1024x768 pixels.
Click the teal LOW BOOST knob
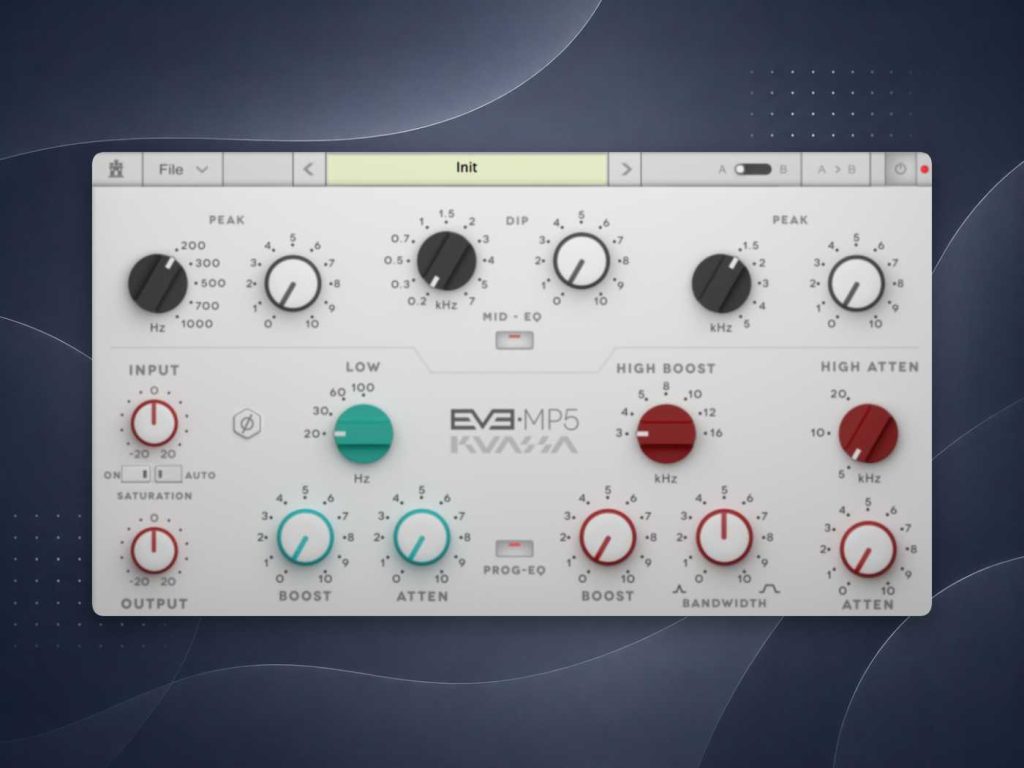tap(305, 537)
